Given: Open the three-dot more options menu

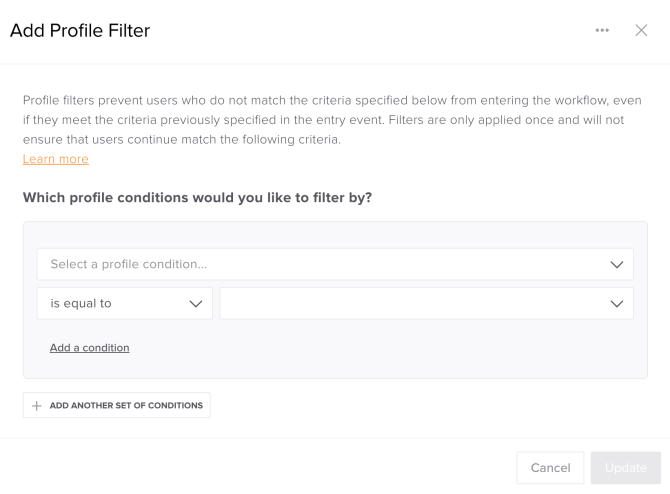Looking at the screenshot, I should (602, 31).
